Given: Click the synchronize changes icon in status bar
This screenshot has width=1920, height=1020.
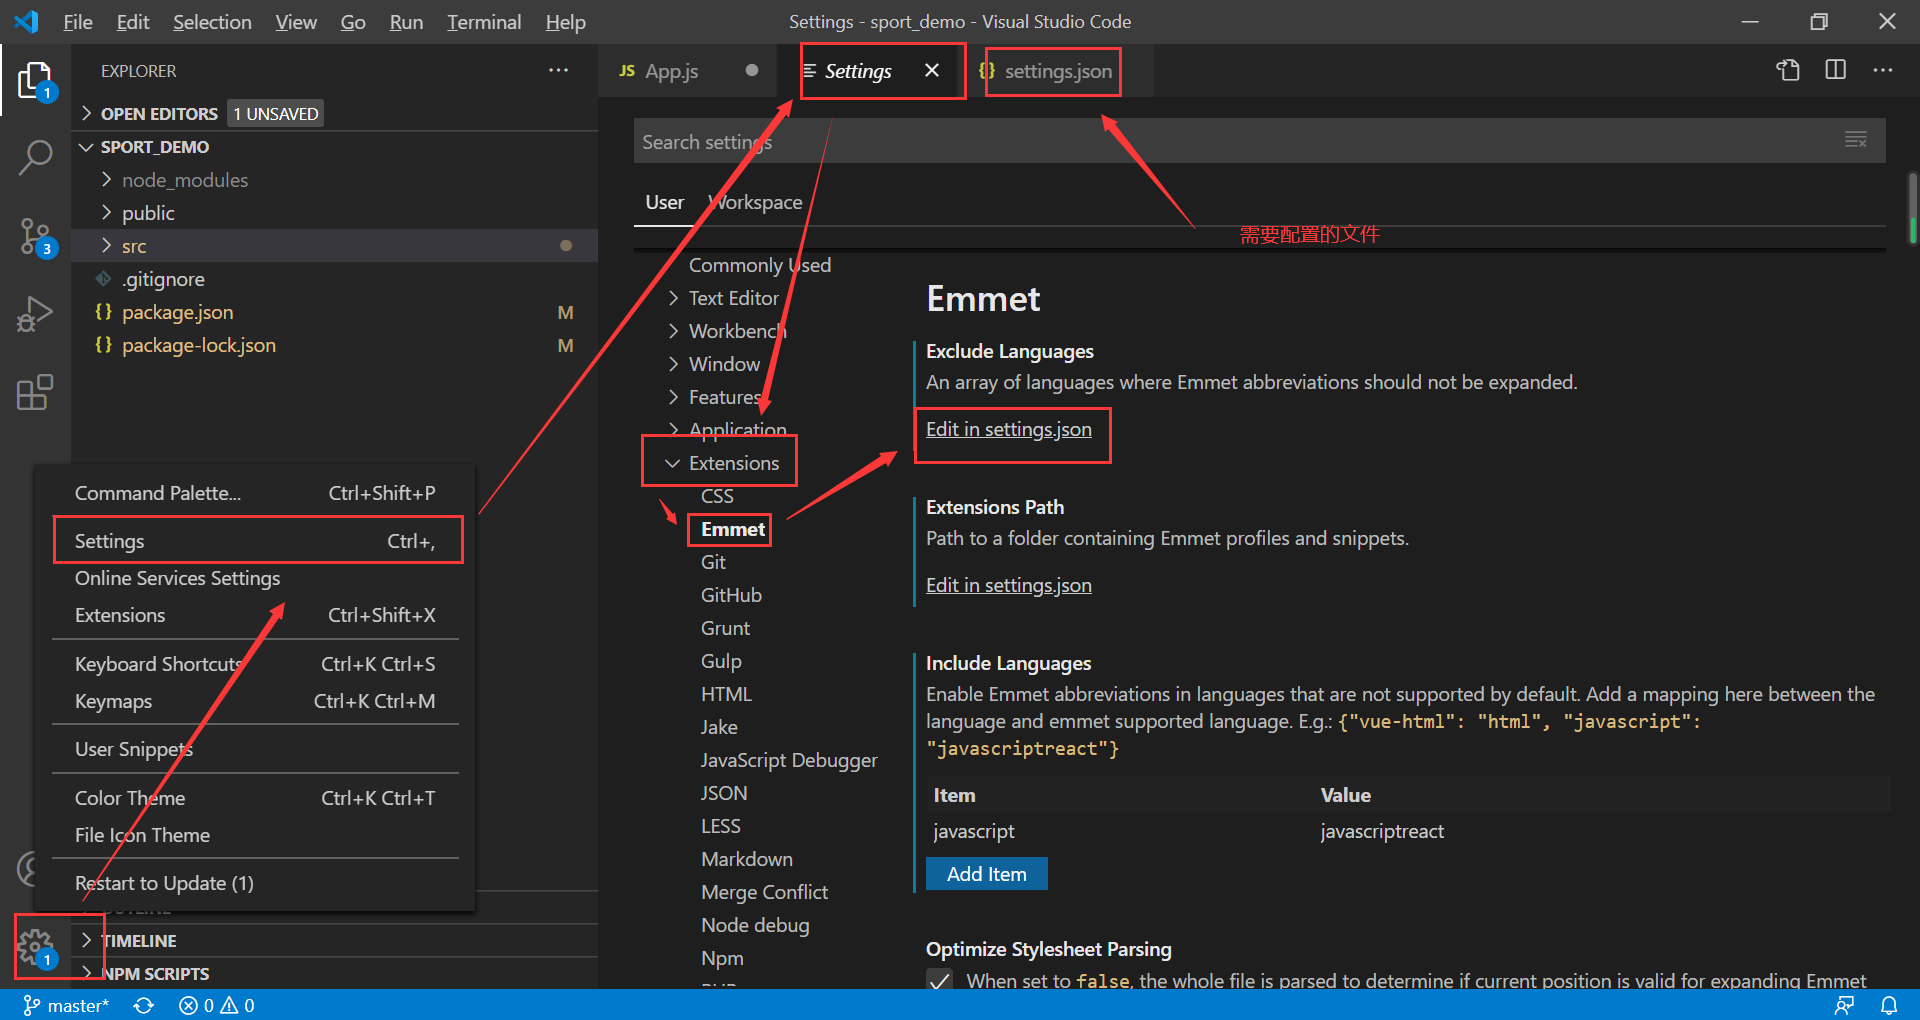Looking at the screenshot, I should [144, 1005].
